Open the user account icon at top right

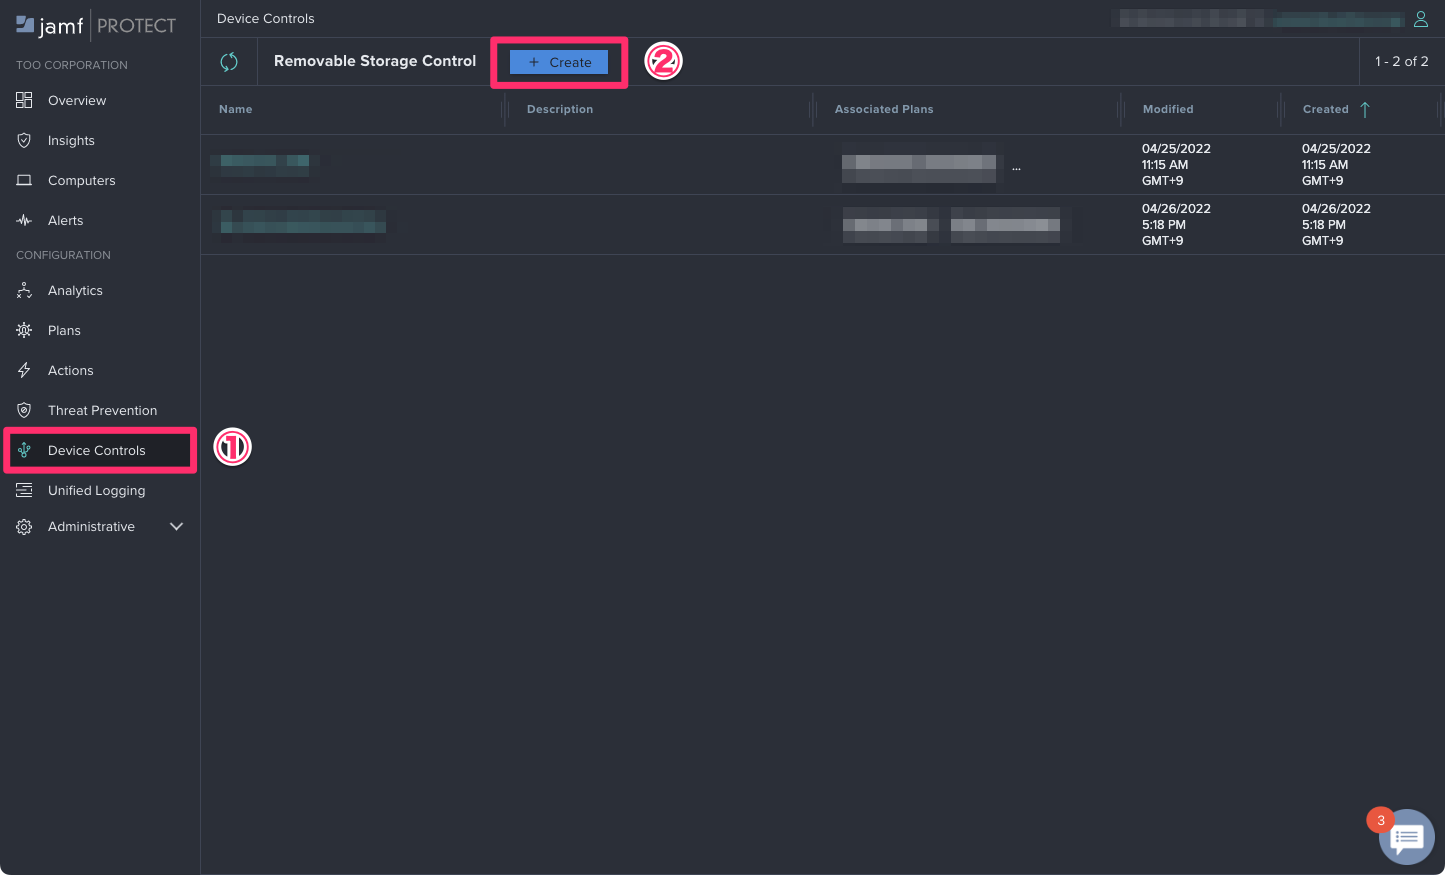[1420, 19]
